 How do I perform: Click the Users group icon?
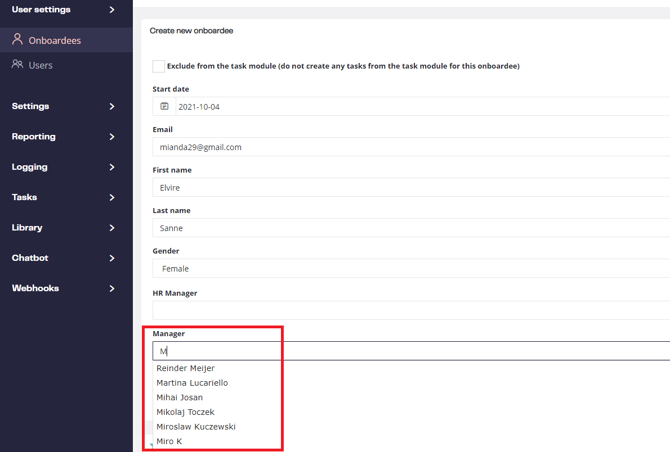17,65
